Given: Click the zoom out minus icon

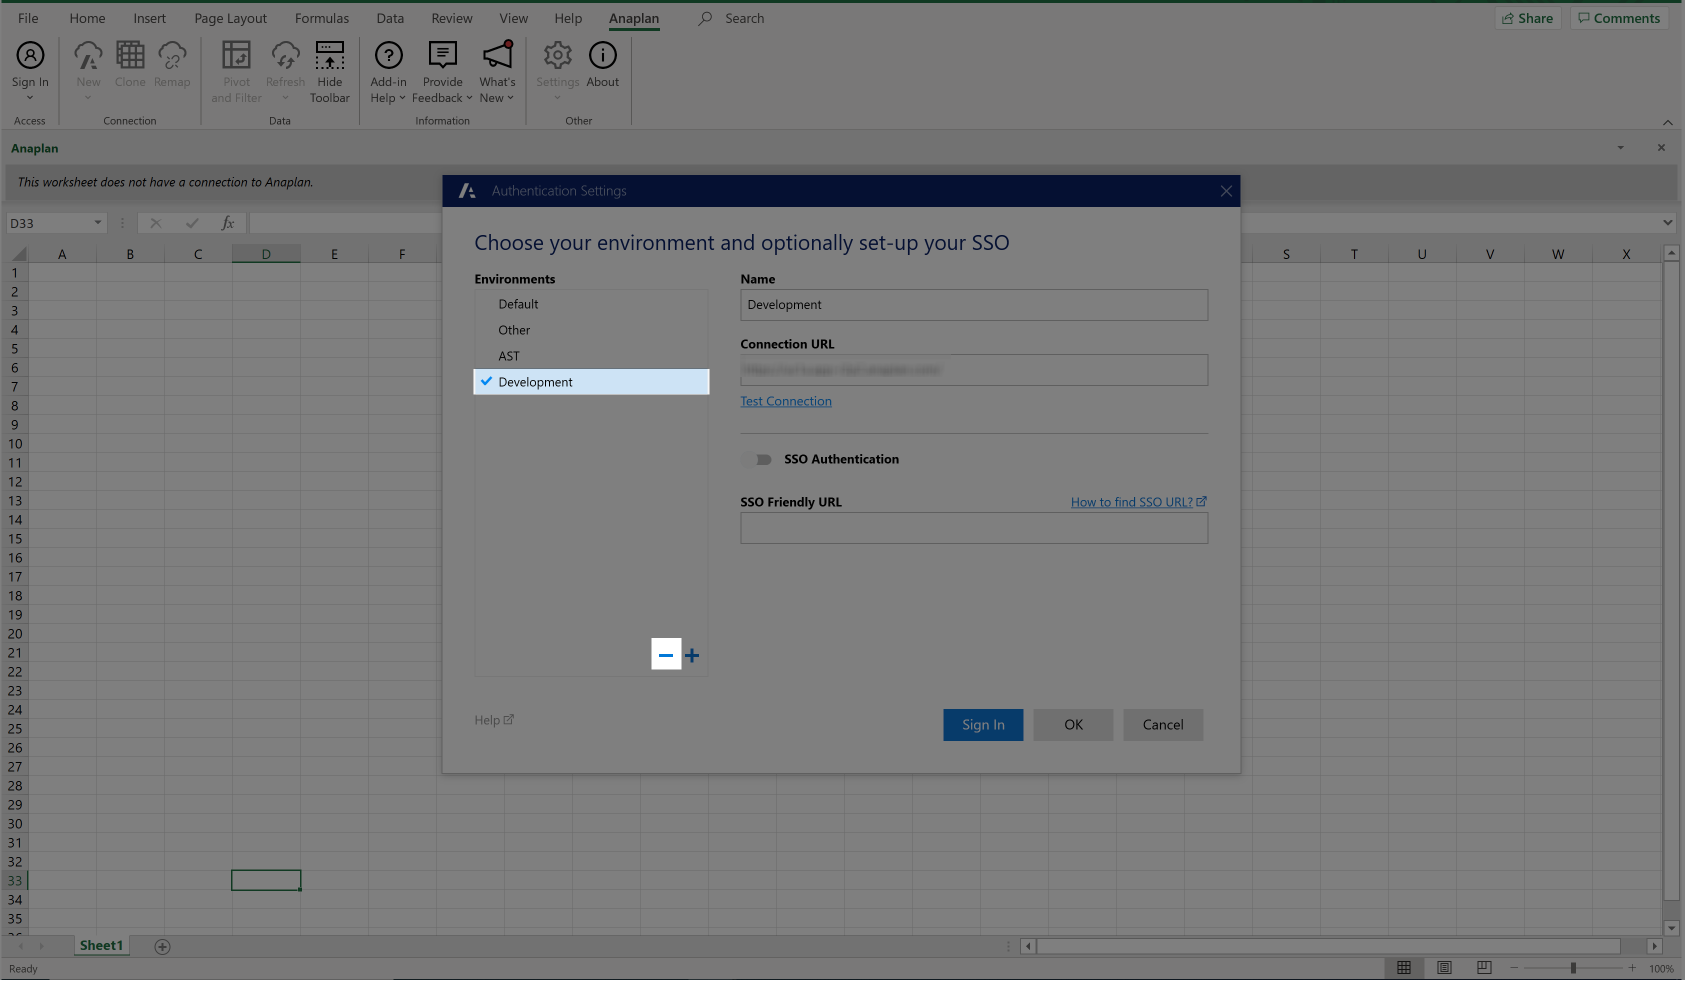Looking at the screenshot, I should [1514, 968].
